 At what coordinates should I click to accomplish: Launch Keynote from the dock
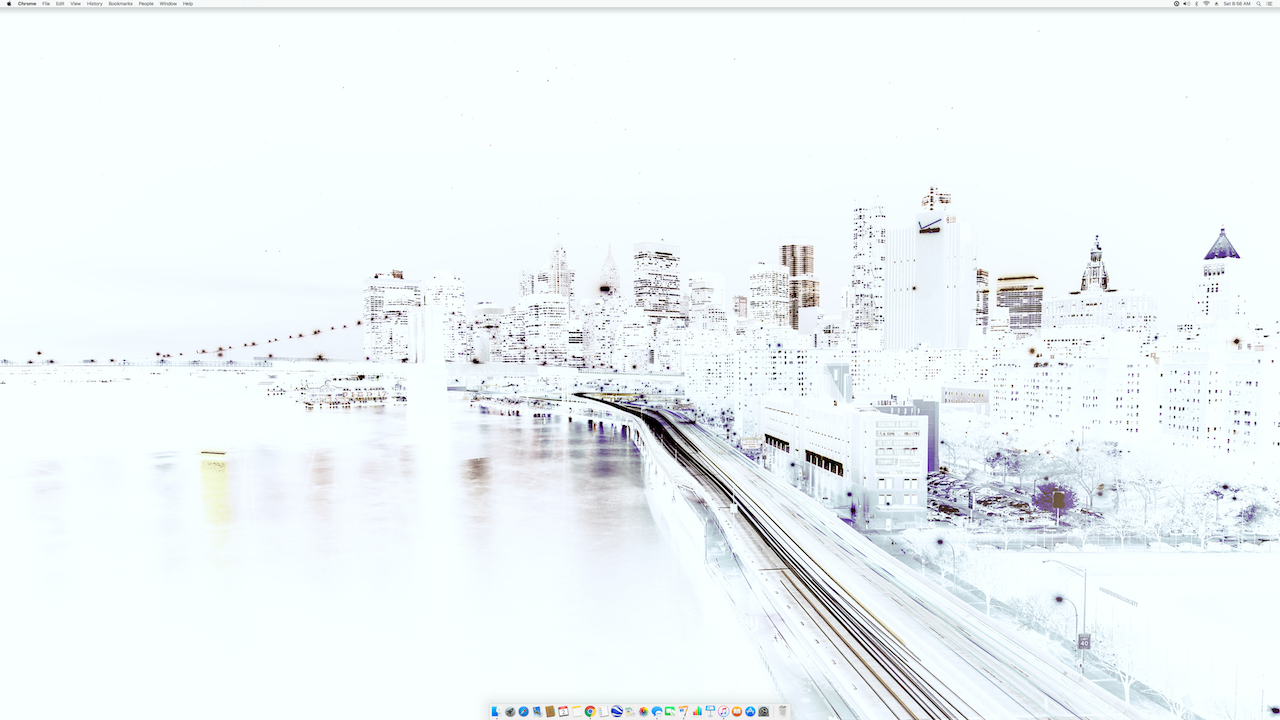(x=710, y=711)
